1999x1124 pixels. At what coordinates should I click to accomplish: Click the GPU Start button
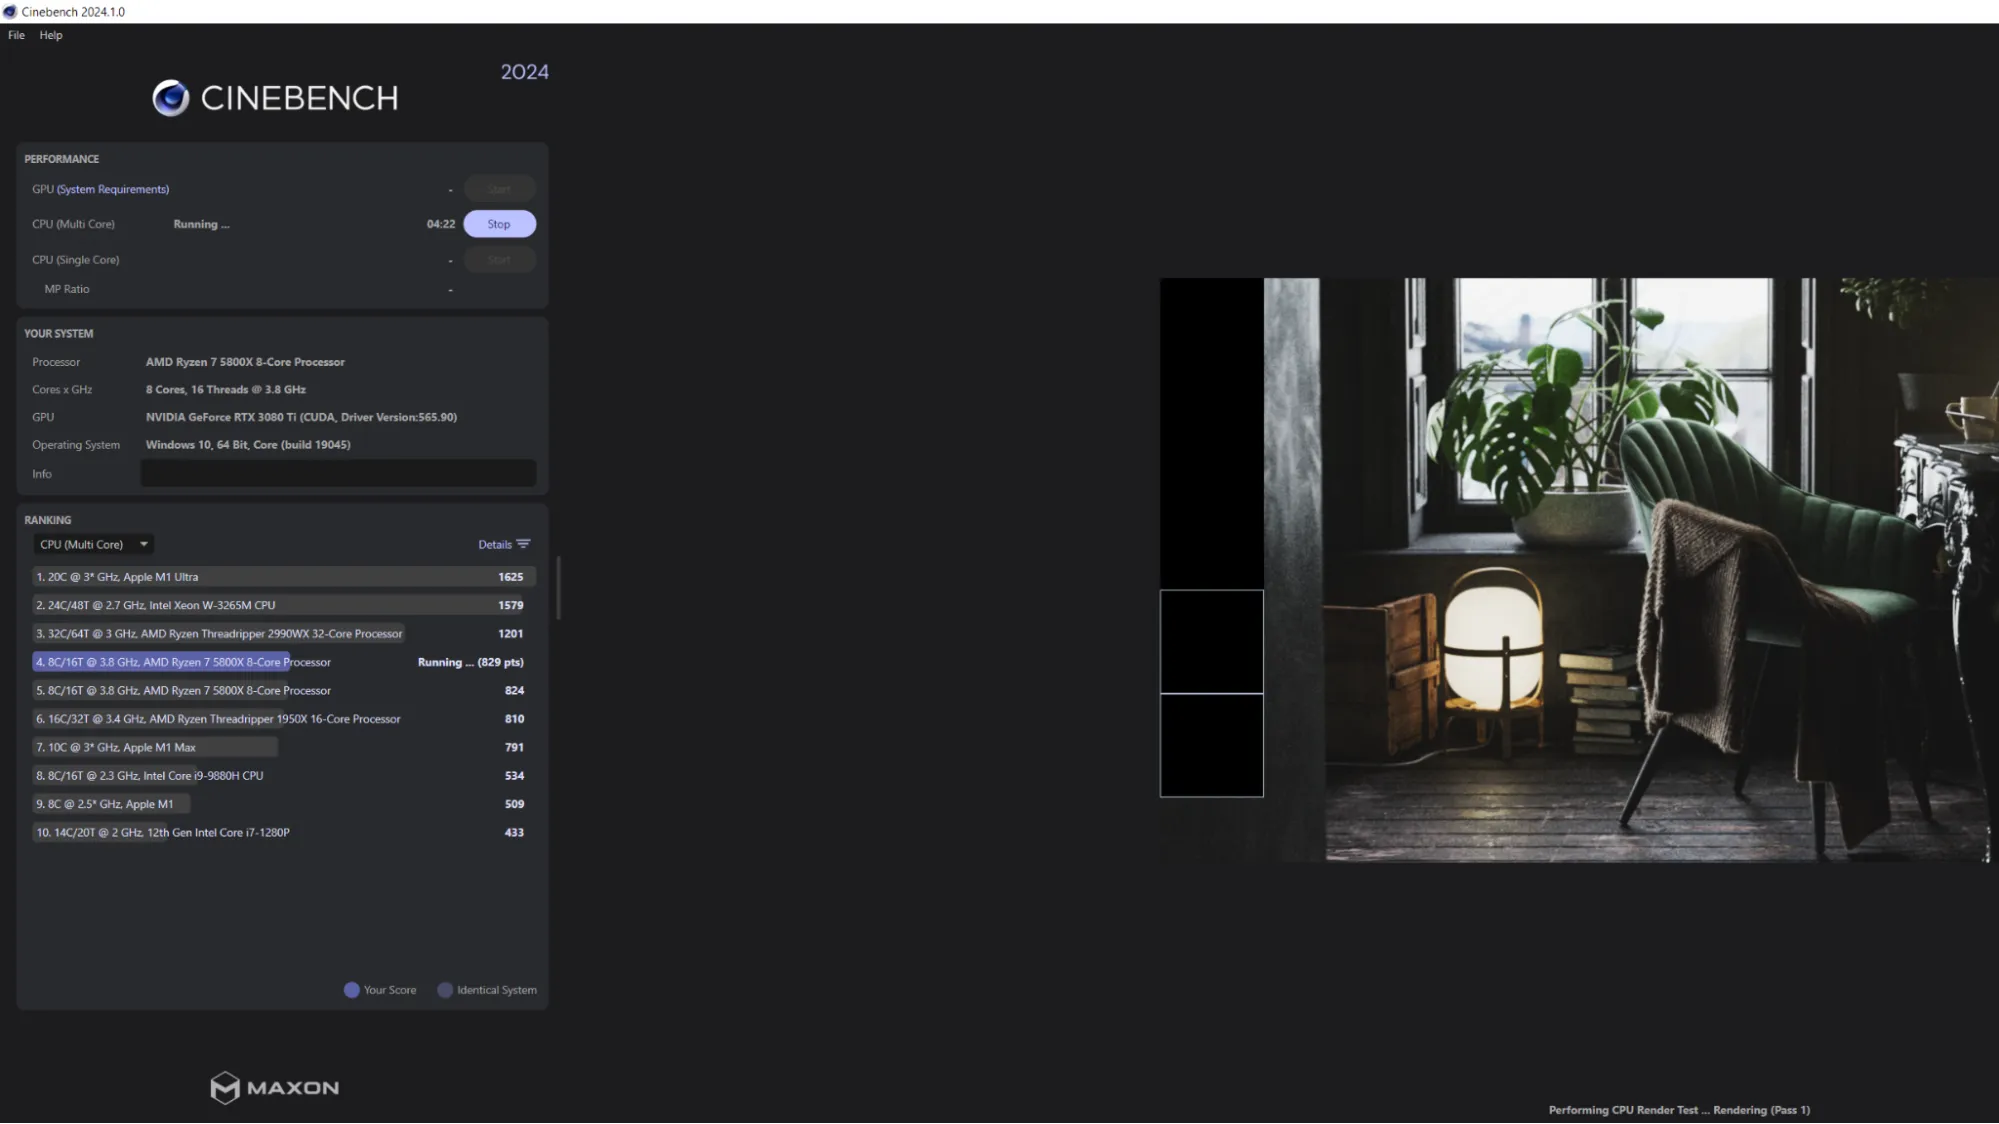pyautogui.click(x=499, y=189)
